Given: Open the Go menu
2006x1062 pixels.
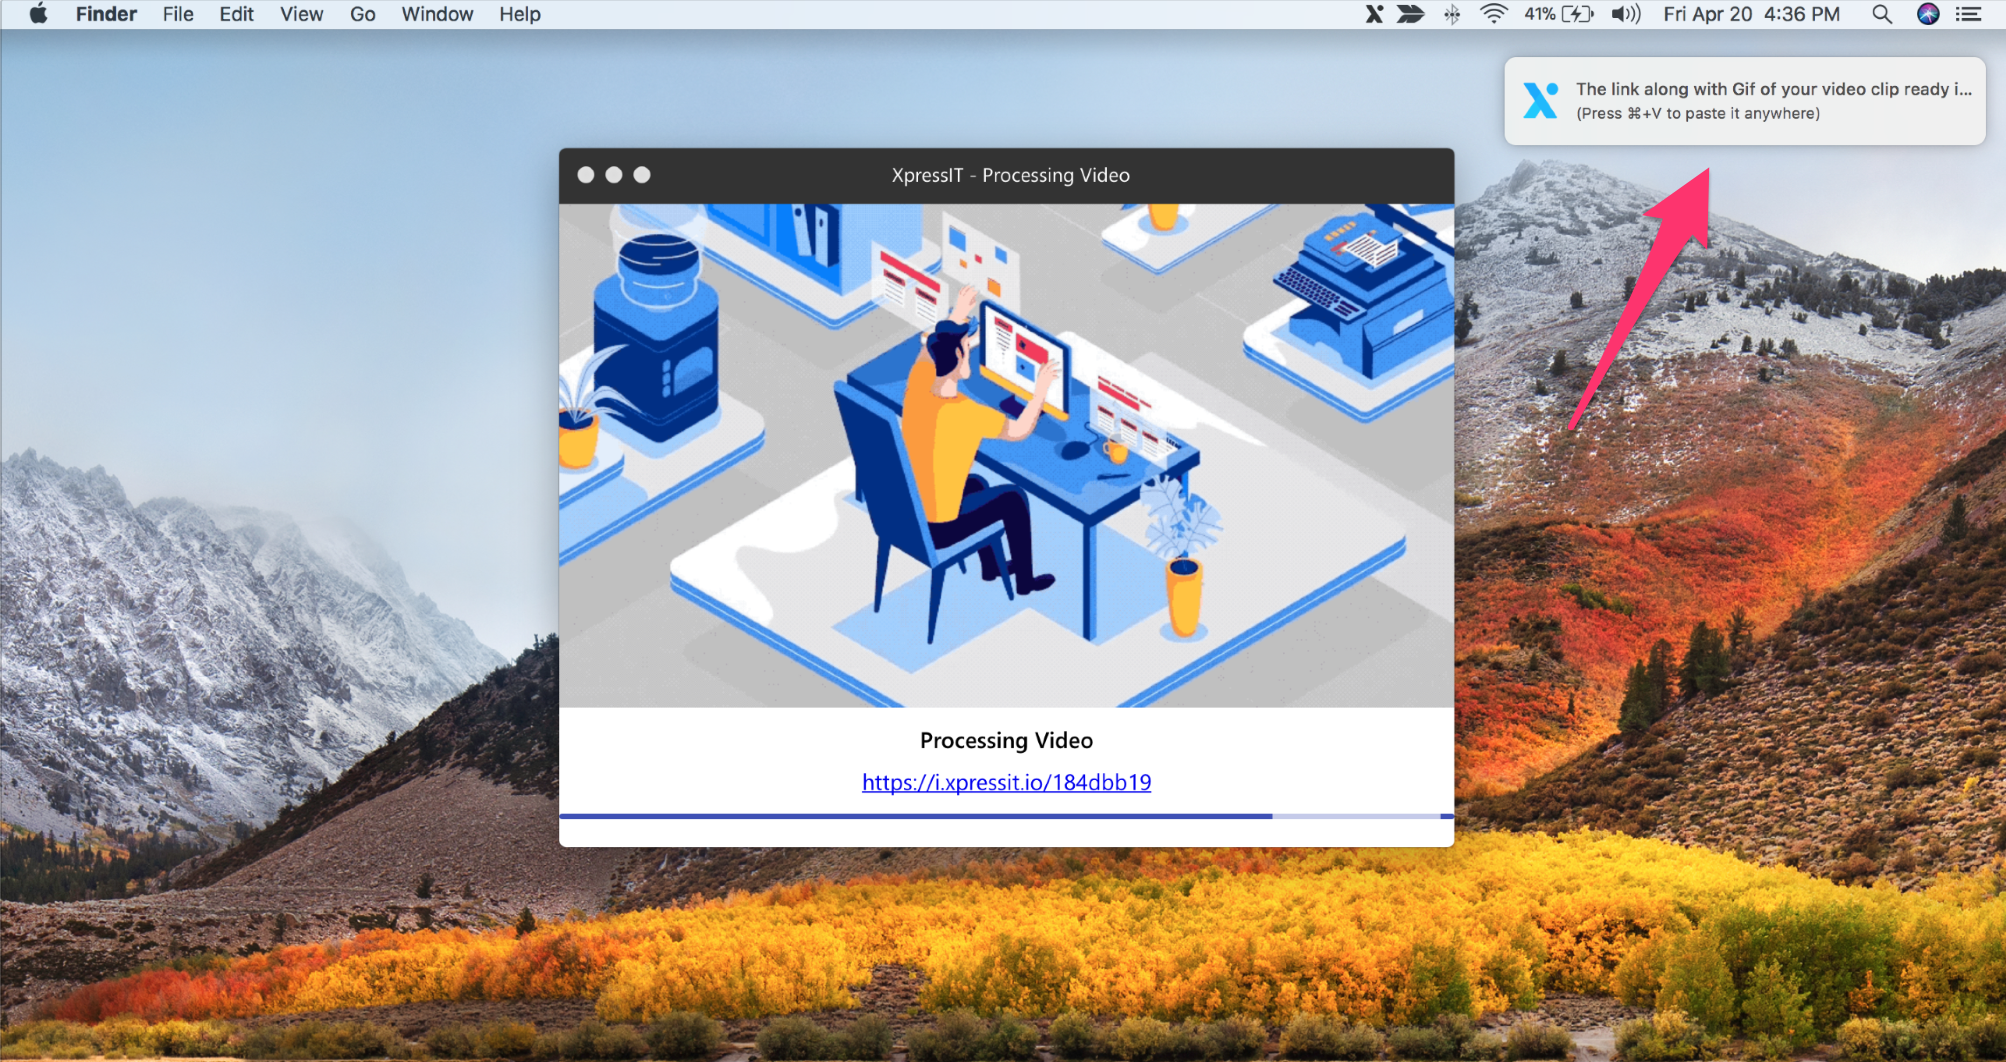Looking at the screenshot, I should click(x=363, y=14).
